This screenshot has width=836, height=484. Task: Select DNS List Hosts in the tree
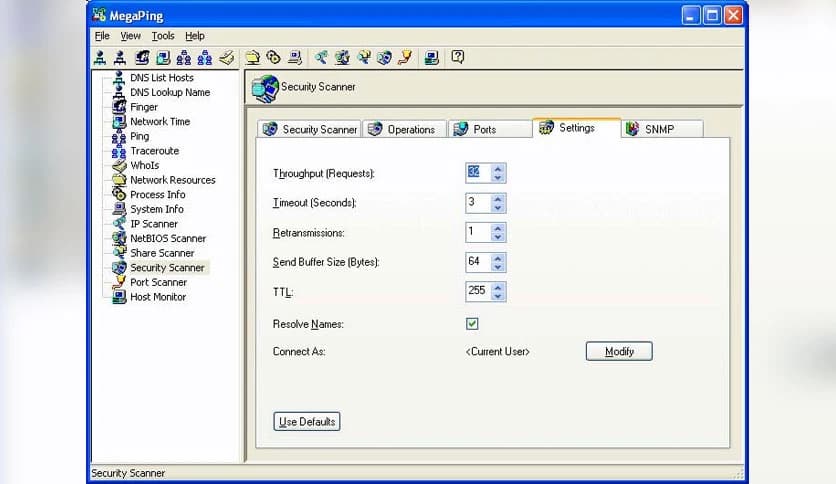(162, 78)
